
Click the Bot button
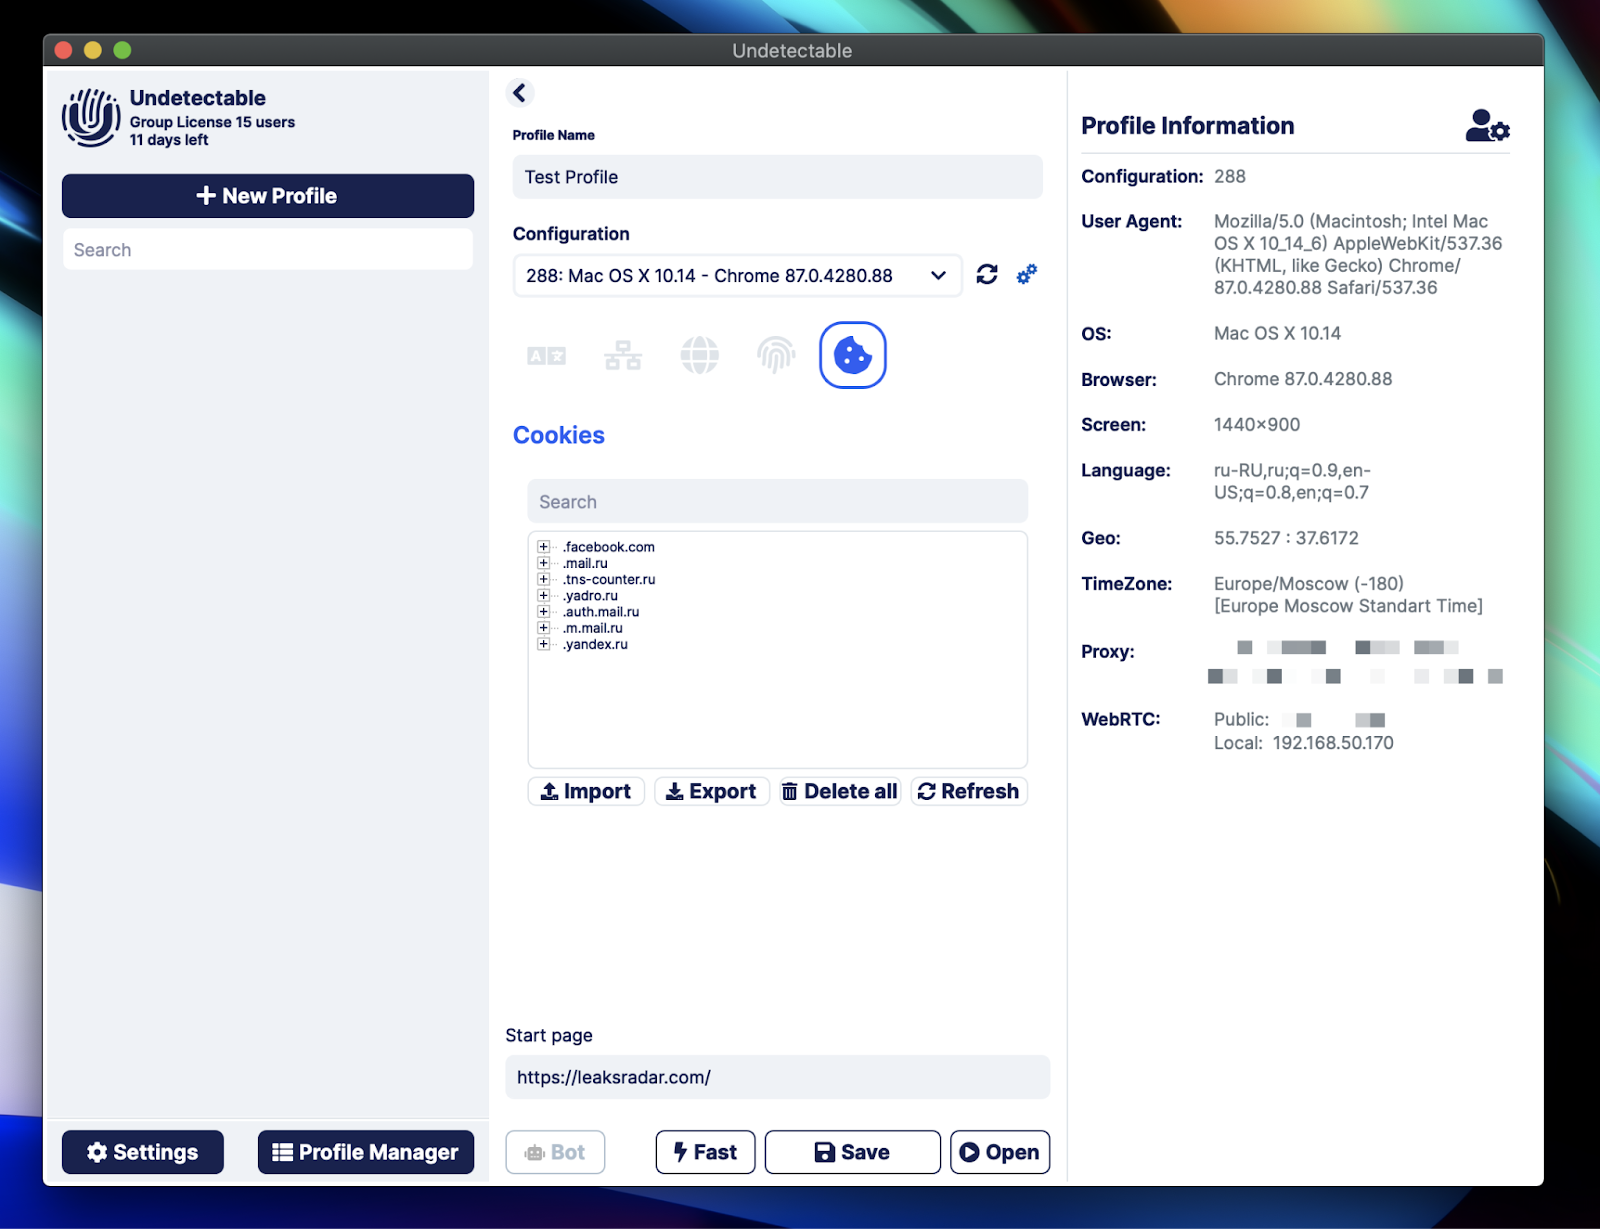(555, 1152)
